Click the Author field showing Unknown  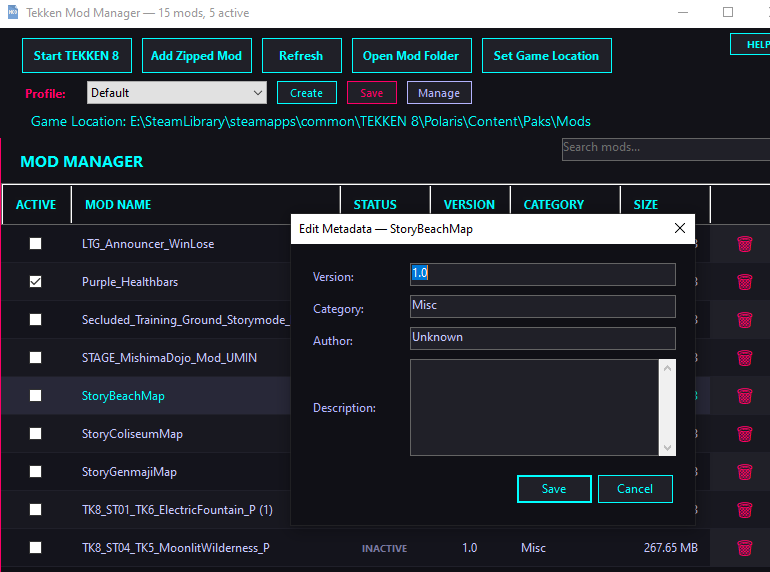pyautogui.click(x=543, y=338)
